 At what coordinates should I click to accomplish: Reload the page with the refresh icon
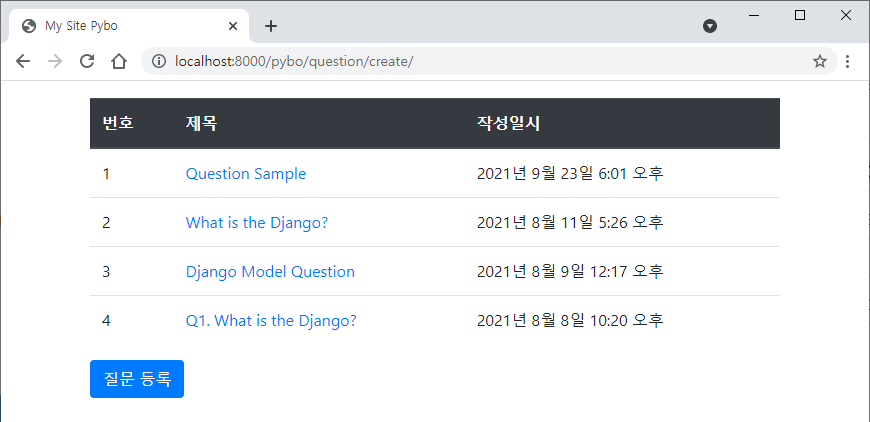pos(87,61)
